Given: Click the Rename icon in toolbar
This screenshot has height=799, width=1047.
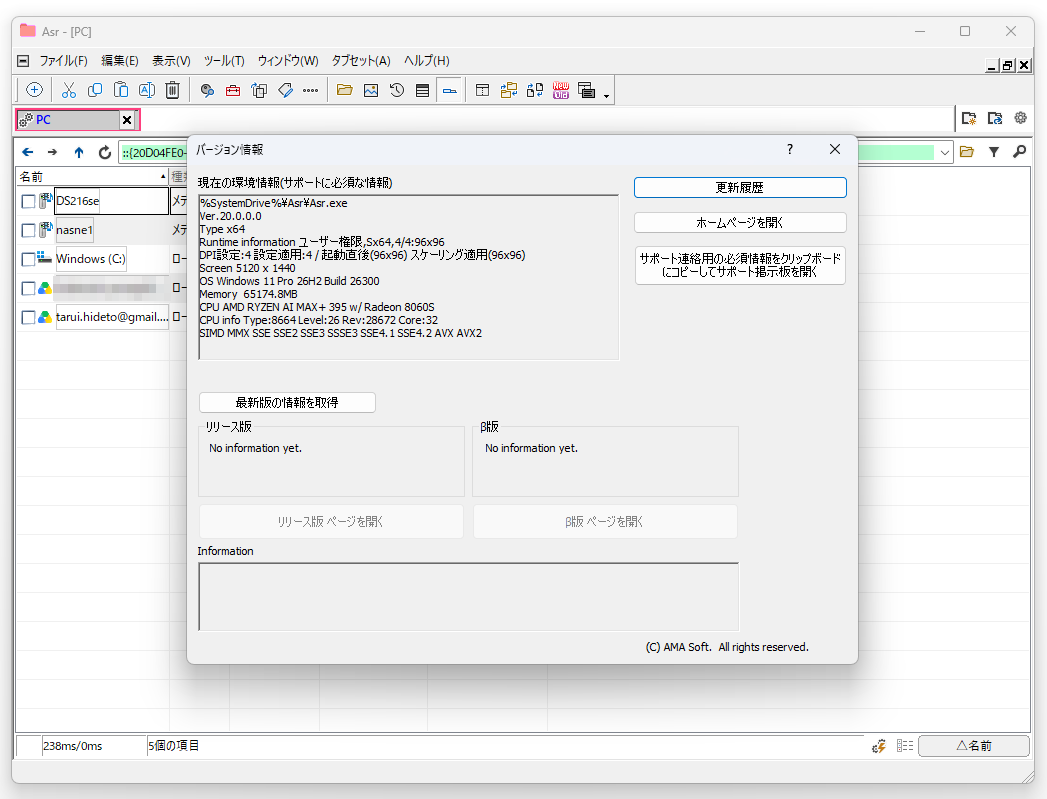Looking at the screenshot, I should (146, 90).
